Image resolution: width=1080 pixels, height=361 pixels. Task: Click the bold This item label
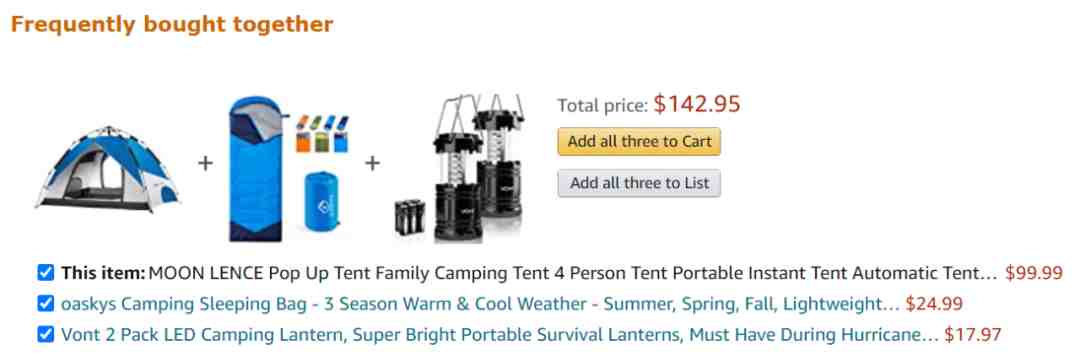103,274
